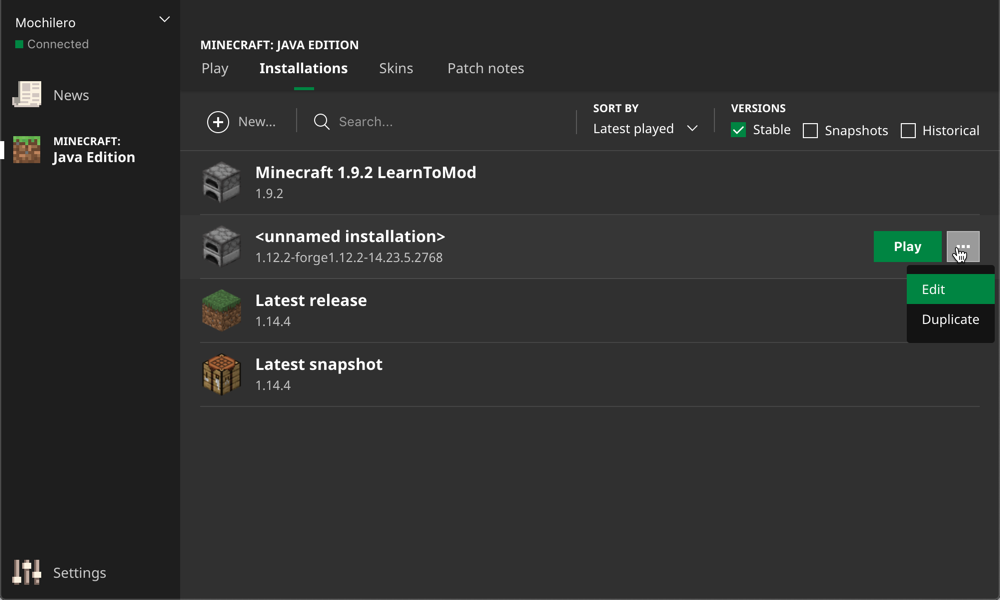Click furnace icon of unnamed installation
1000x600 pixels.
222,246
